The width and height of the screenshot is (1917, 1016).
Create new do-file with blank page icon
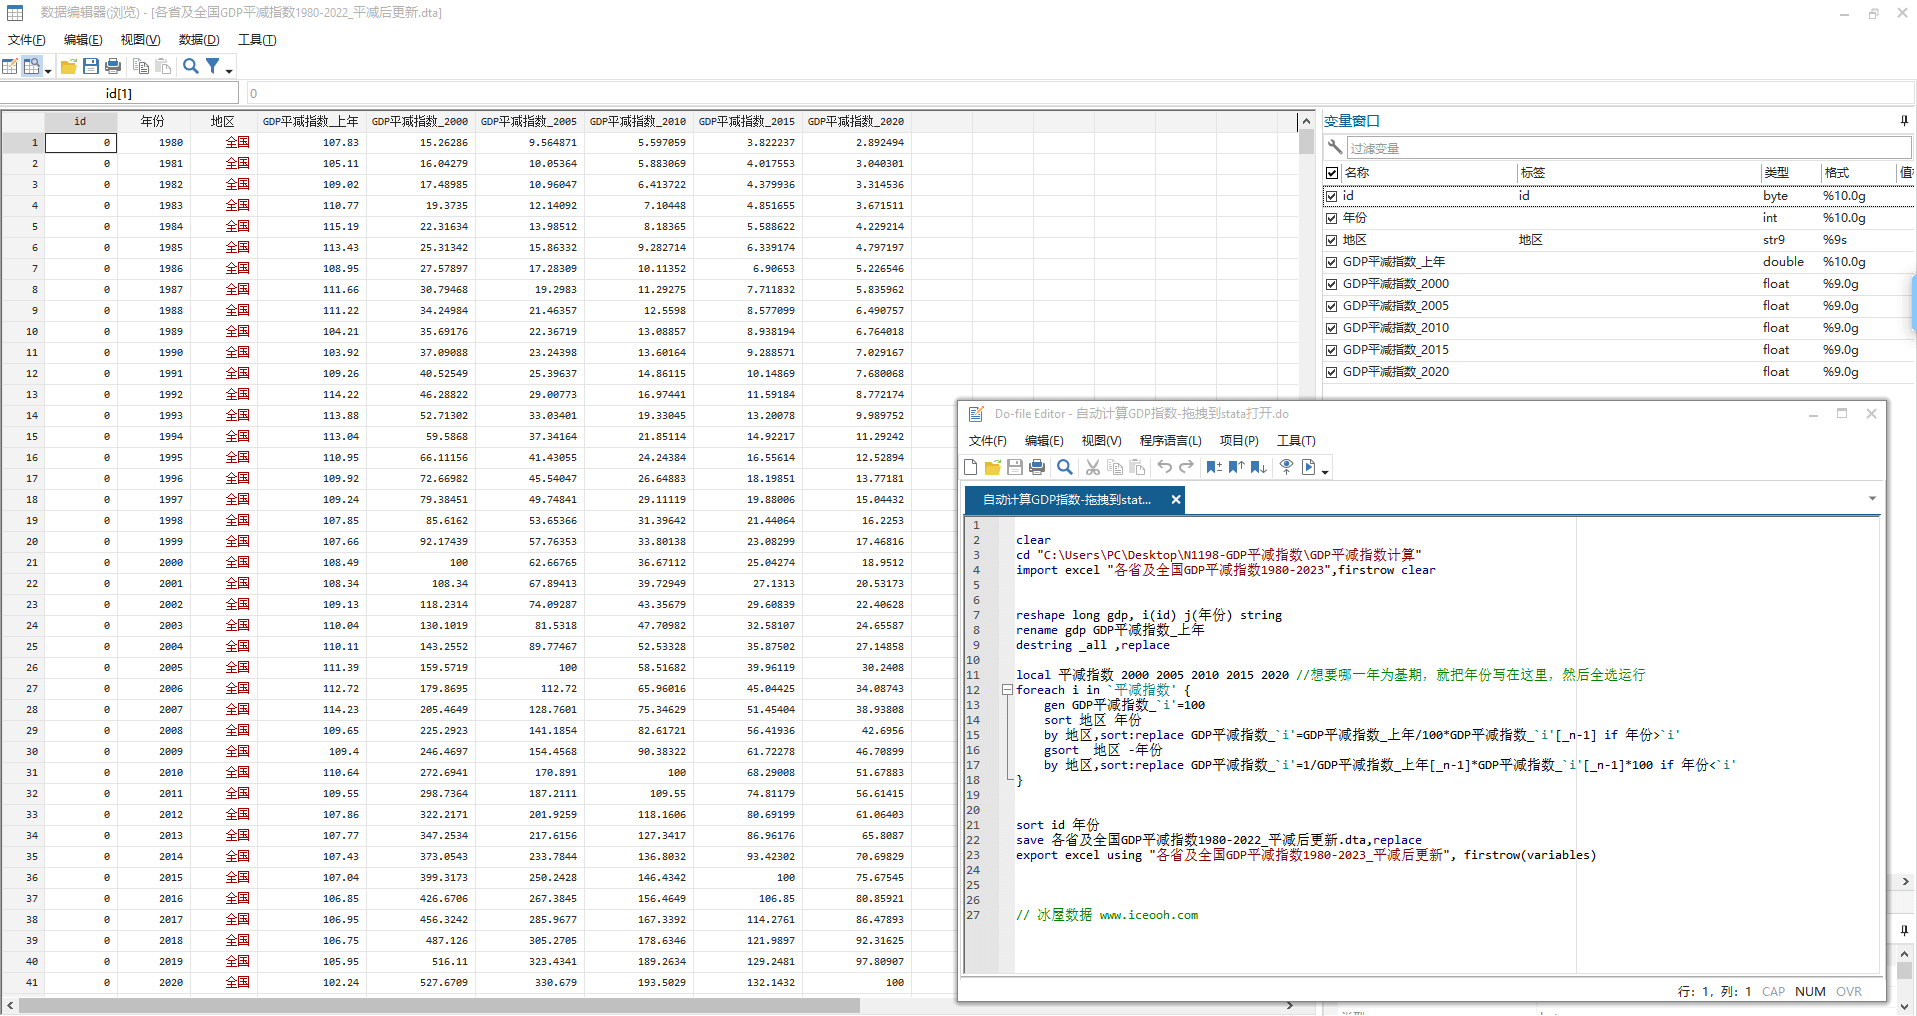click(971, 467)
